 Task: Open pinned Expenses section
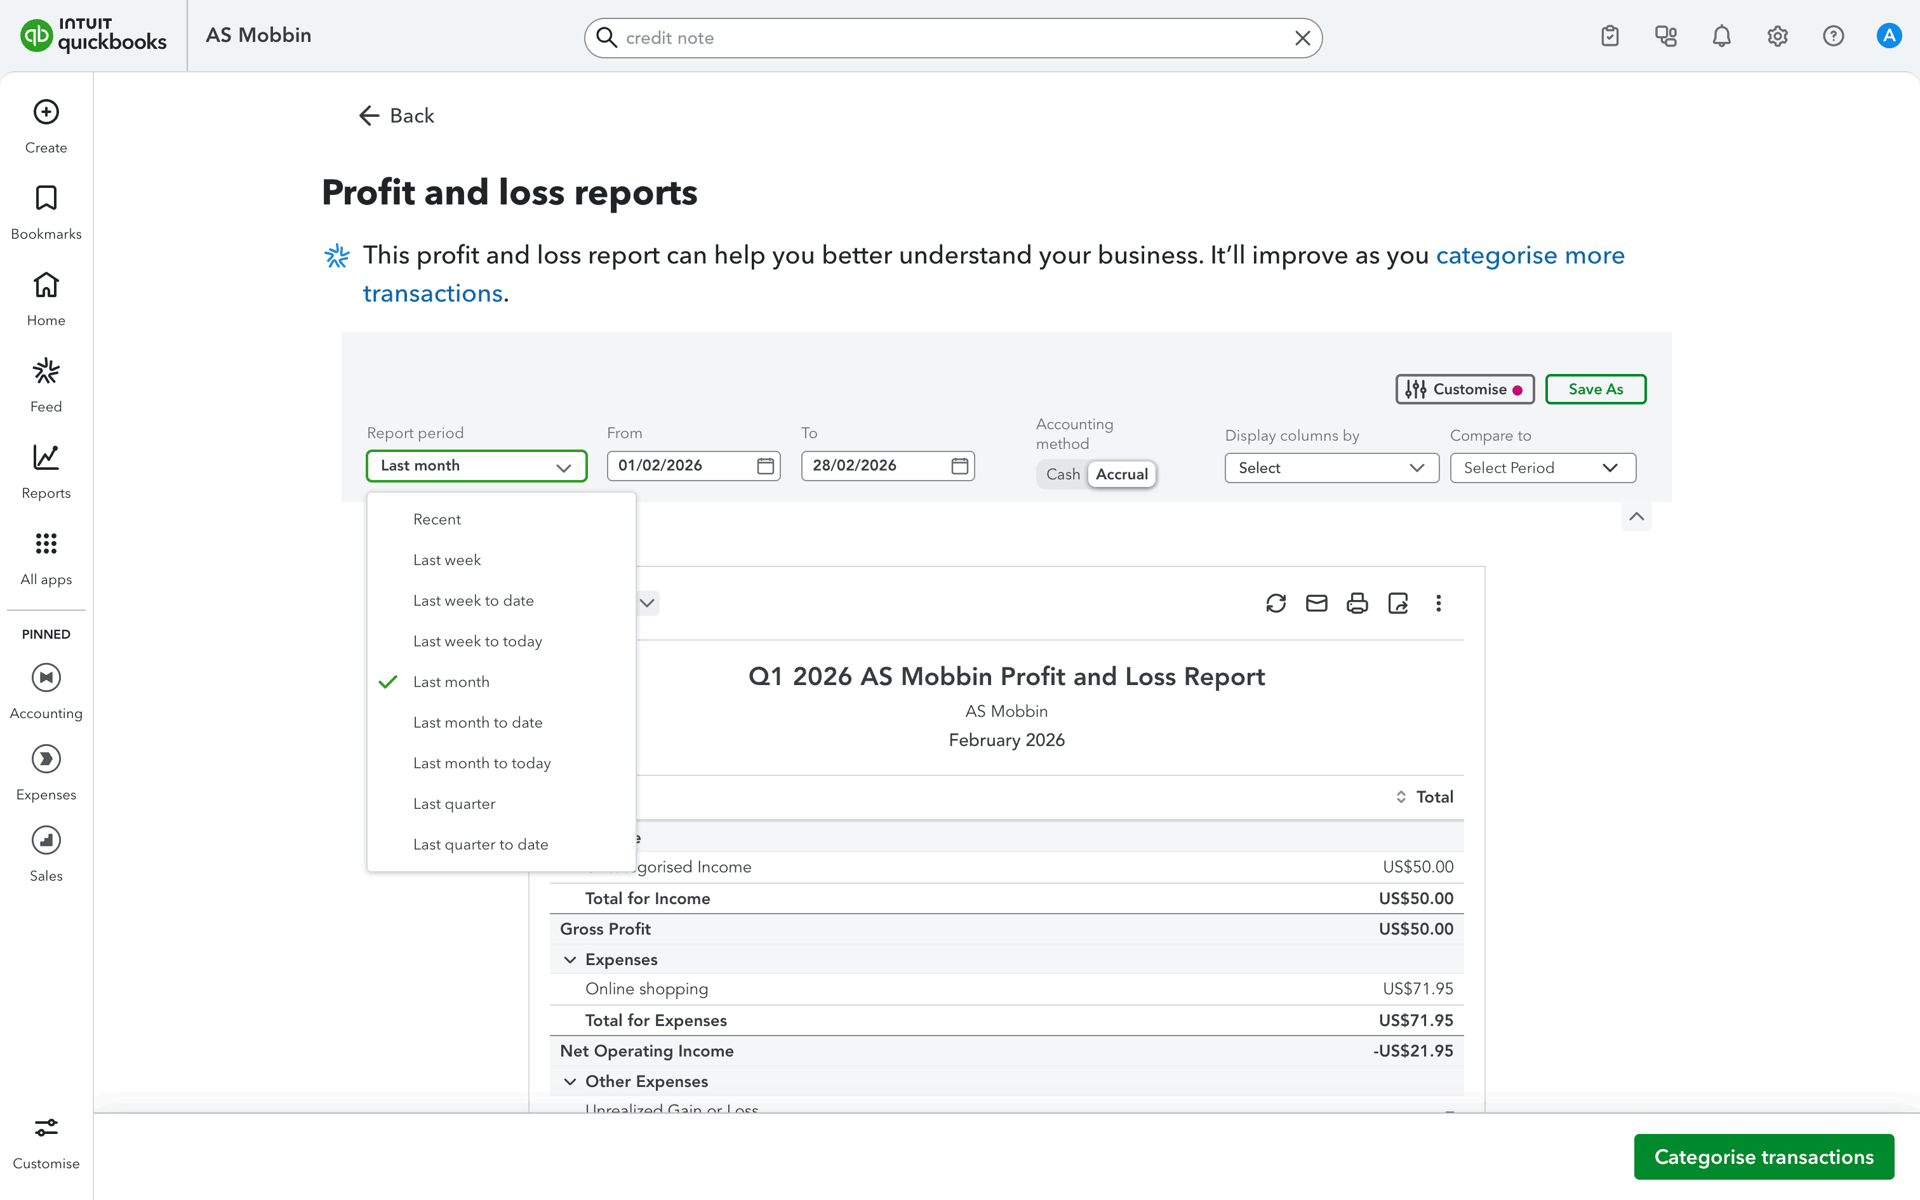[46, 773]
